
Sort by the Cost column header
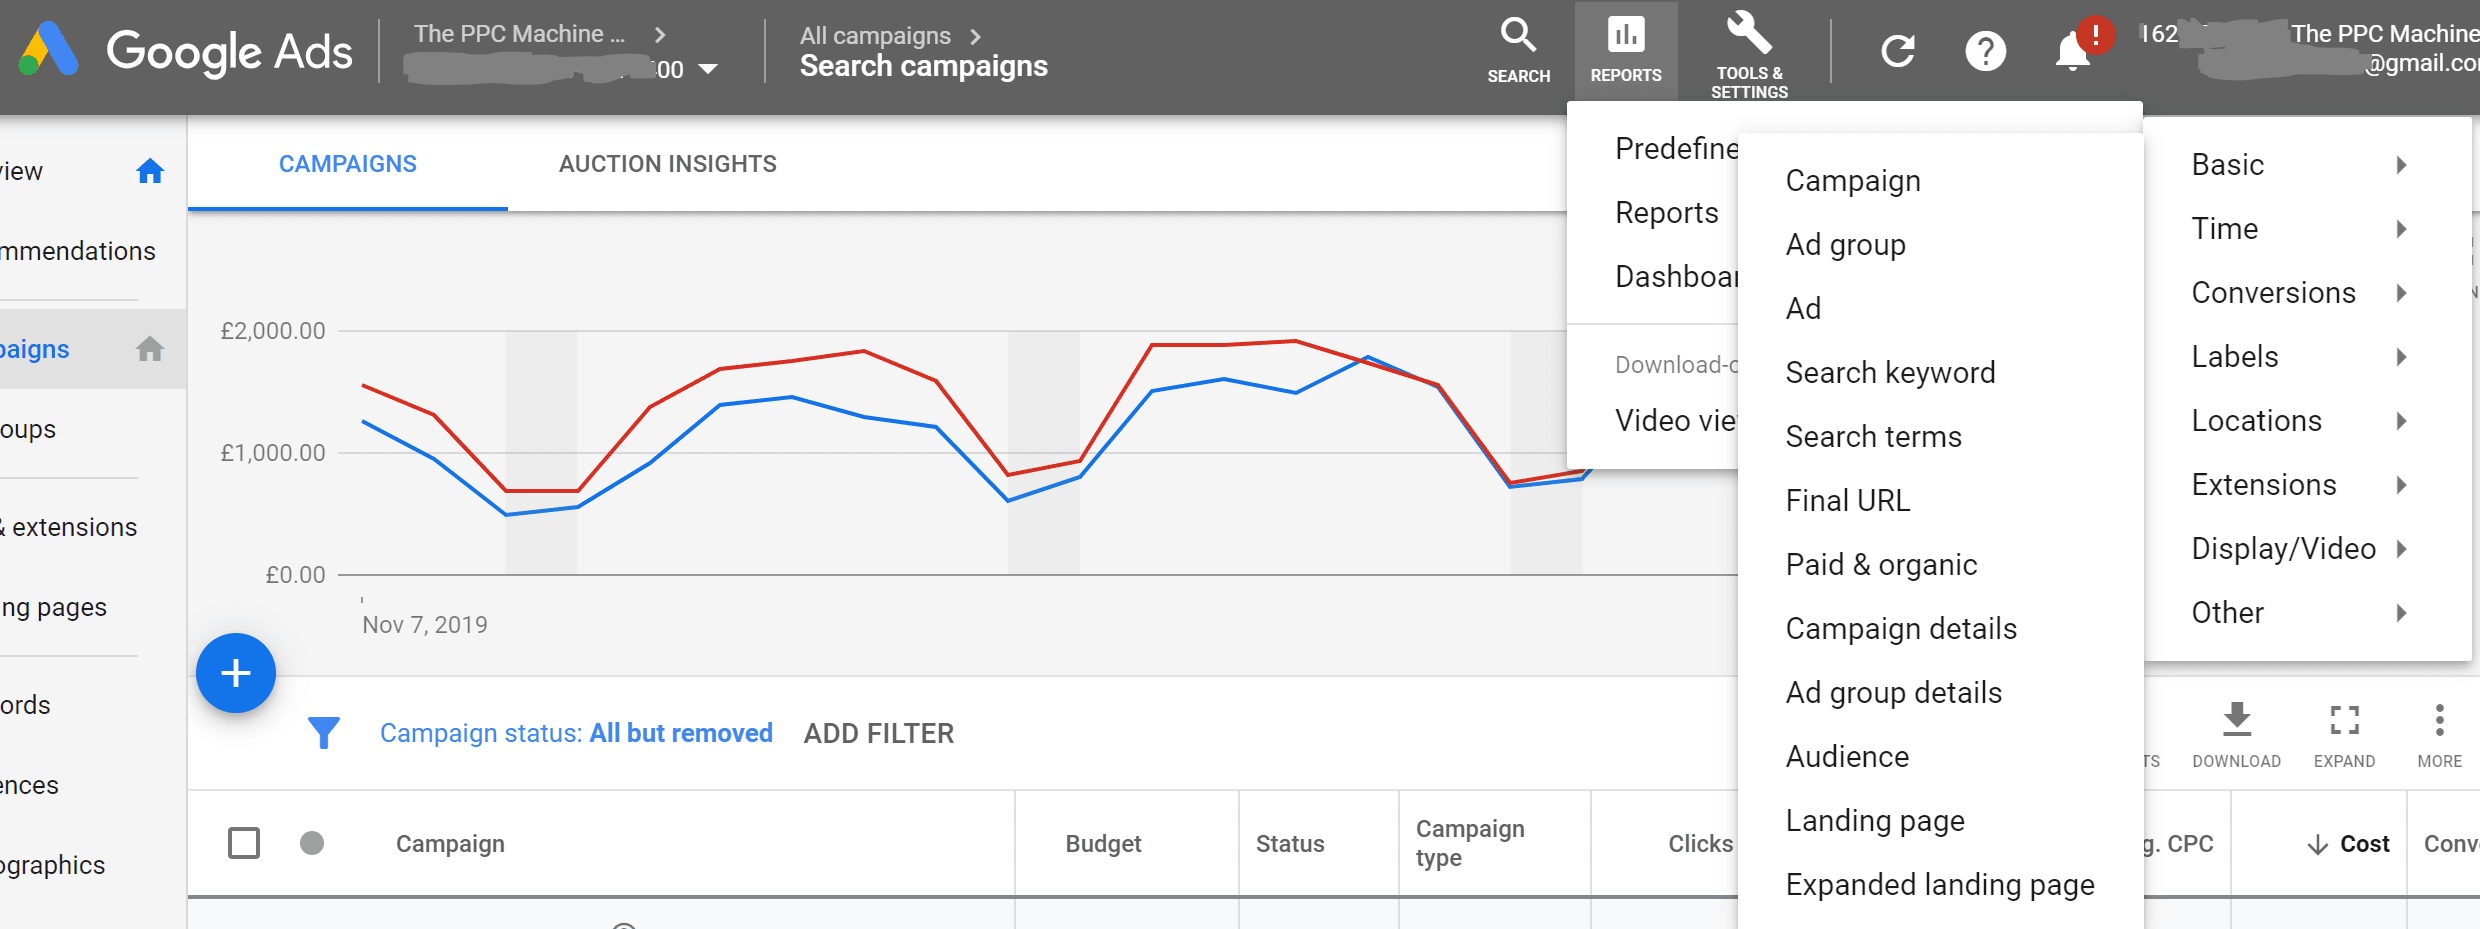coord(2363,844)
